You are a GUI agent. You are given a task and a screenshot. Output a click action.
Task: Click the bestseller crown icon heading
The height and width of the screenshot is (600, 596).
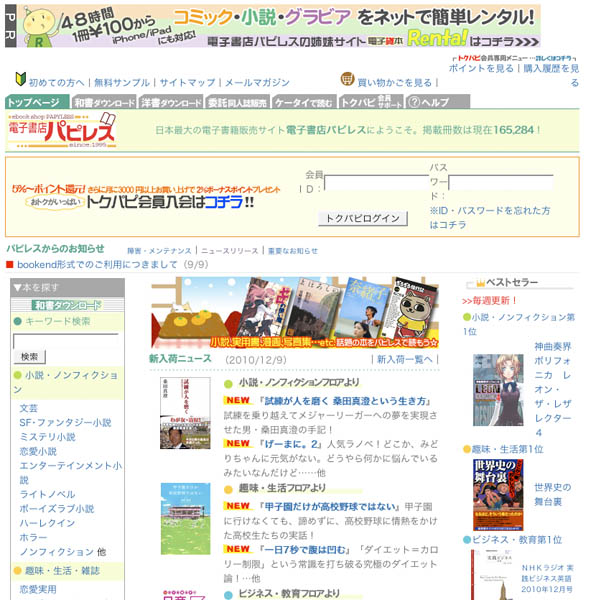pos(480,283)
